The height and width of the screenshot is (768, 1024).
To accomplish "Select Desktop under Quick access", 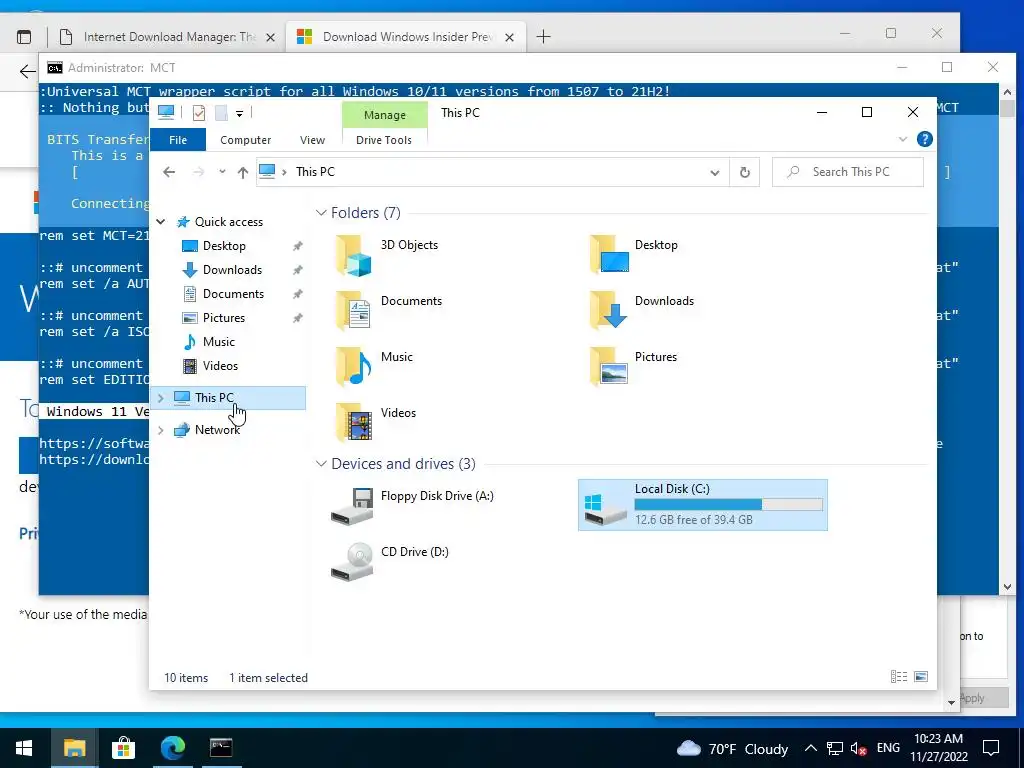I will (x=224, y=246).
